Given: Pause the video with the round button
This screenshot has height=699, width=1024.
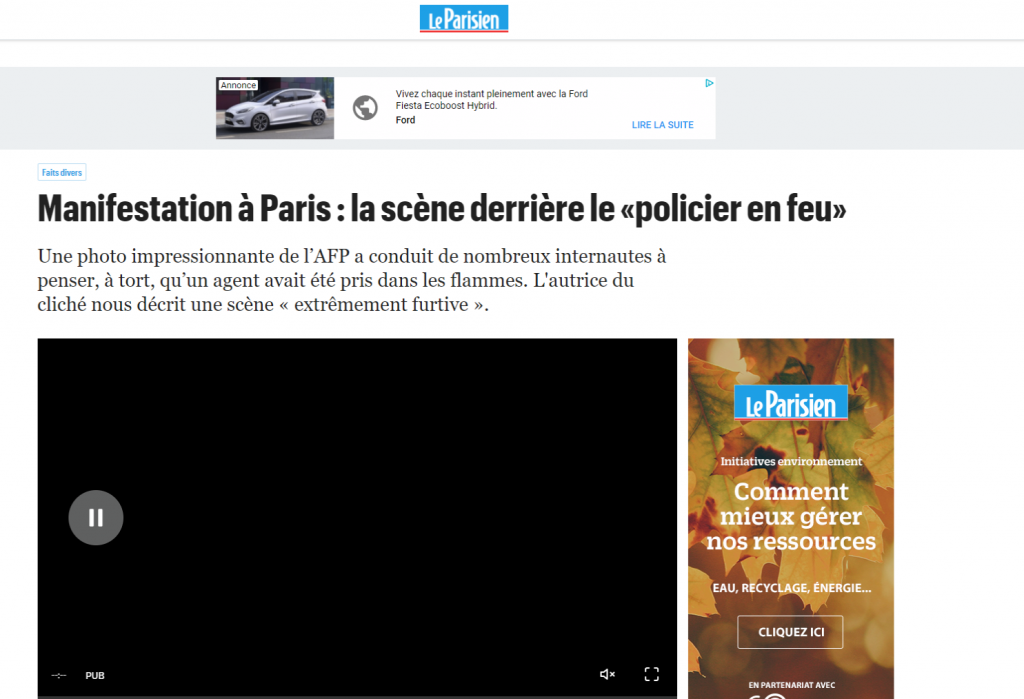Looking at the screenshot, I should click(x=96, y=517).
